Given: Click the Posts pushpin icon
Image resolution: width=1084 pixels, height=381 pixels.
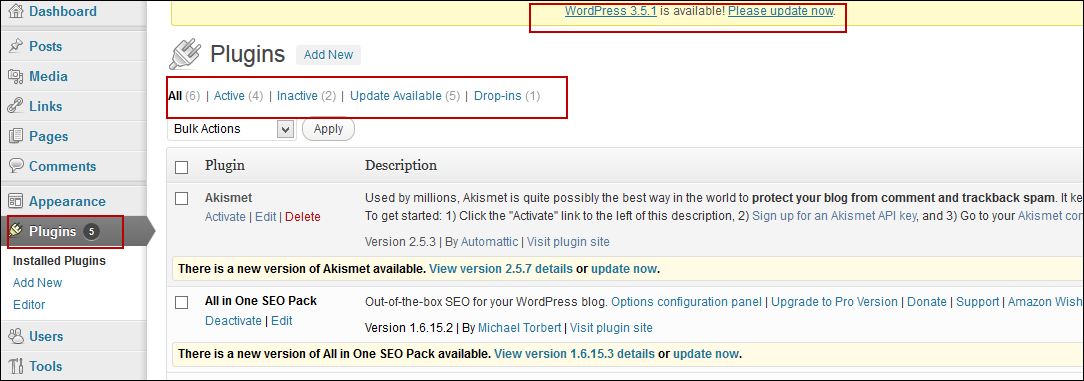Looking at the screenshot, I should (x=16, y=46).
